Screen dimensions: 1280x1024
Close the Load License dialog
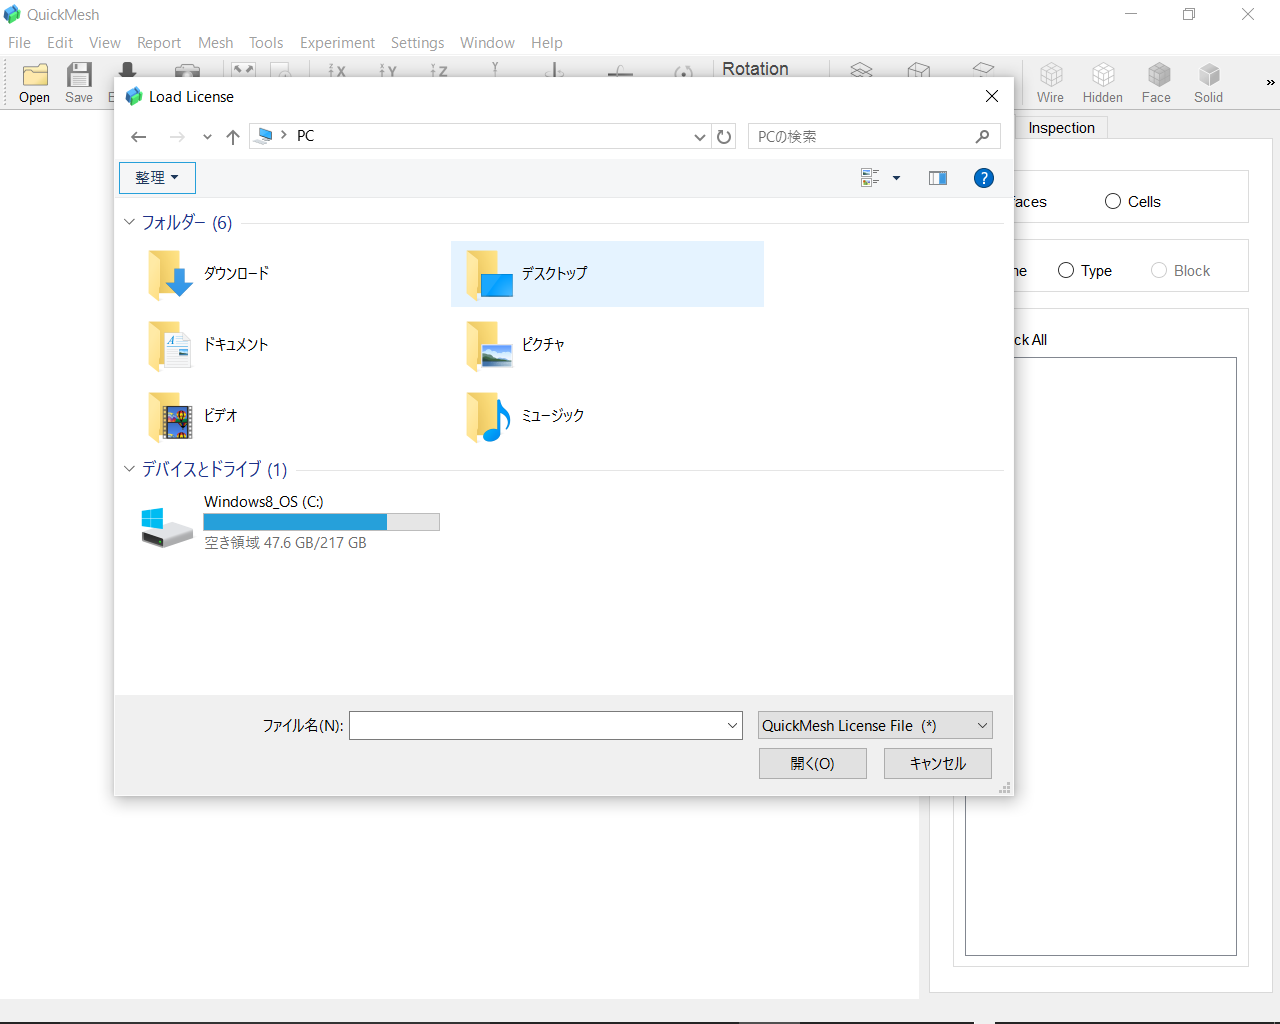[991, 96]
